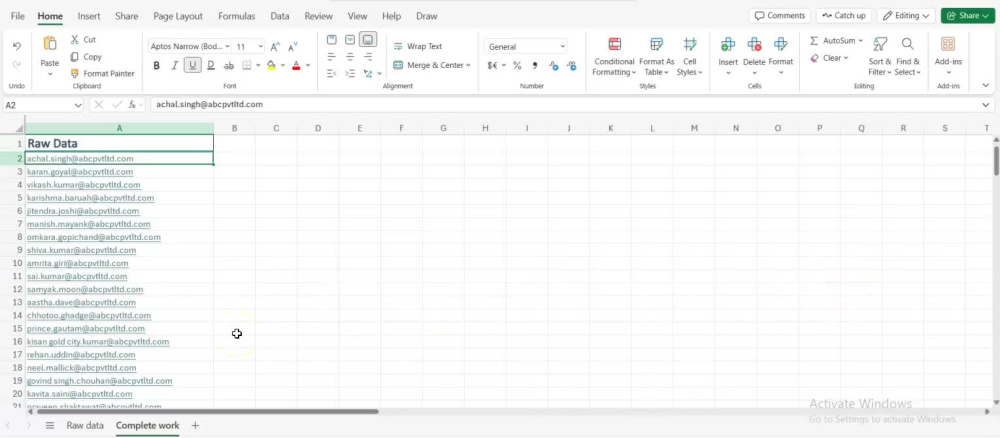
Task: Expand the formula bar chevron
Action: coord(986,105)
